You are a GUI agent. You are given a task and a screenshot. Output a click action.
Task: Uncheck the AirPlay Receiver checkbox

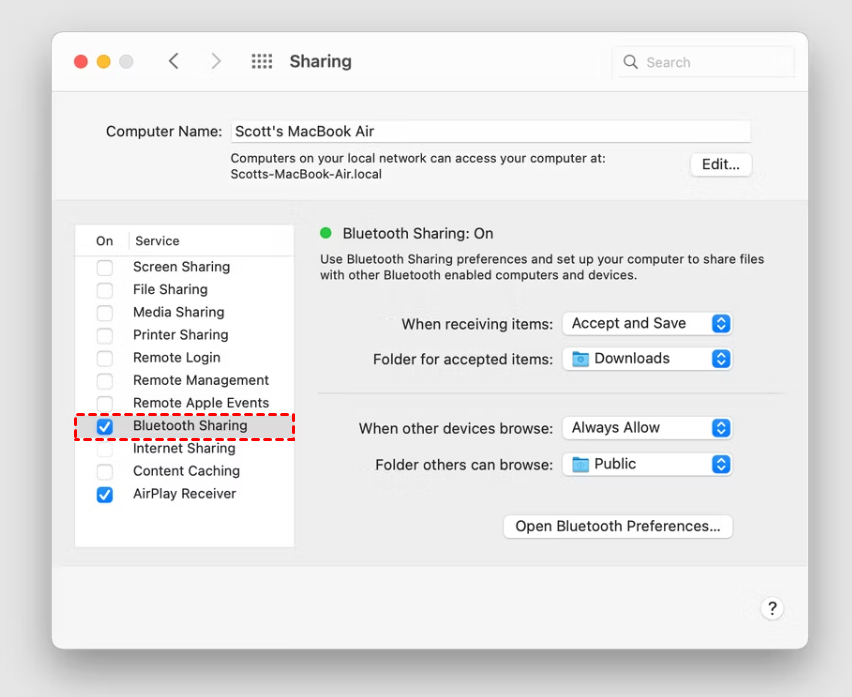105,494
